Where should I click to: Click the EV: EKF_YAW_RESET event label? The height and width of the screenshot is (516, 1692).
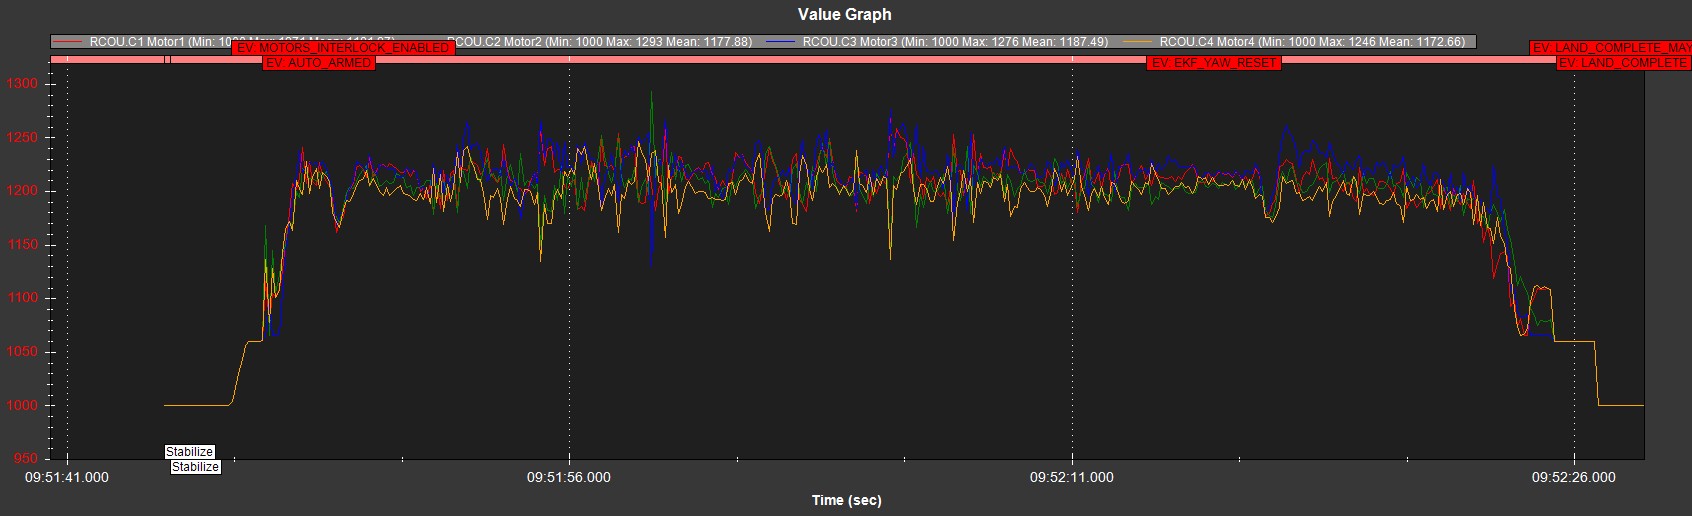1214,63
